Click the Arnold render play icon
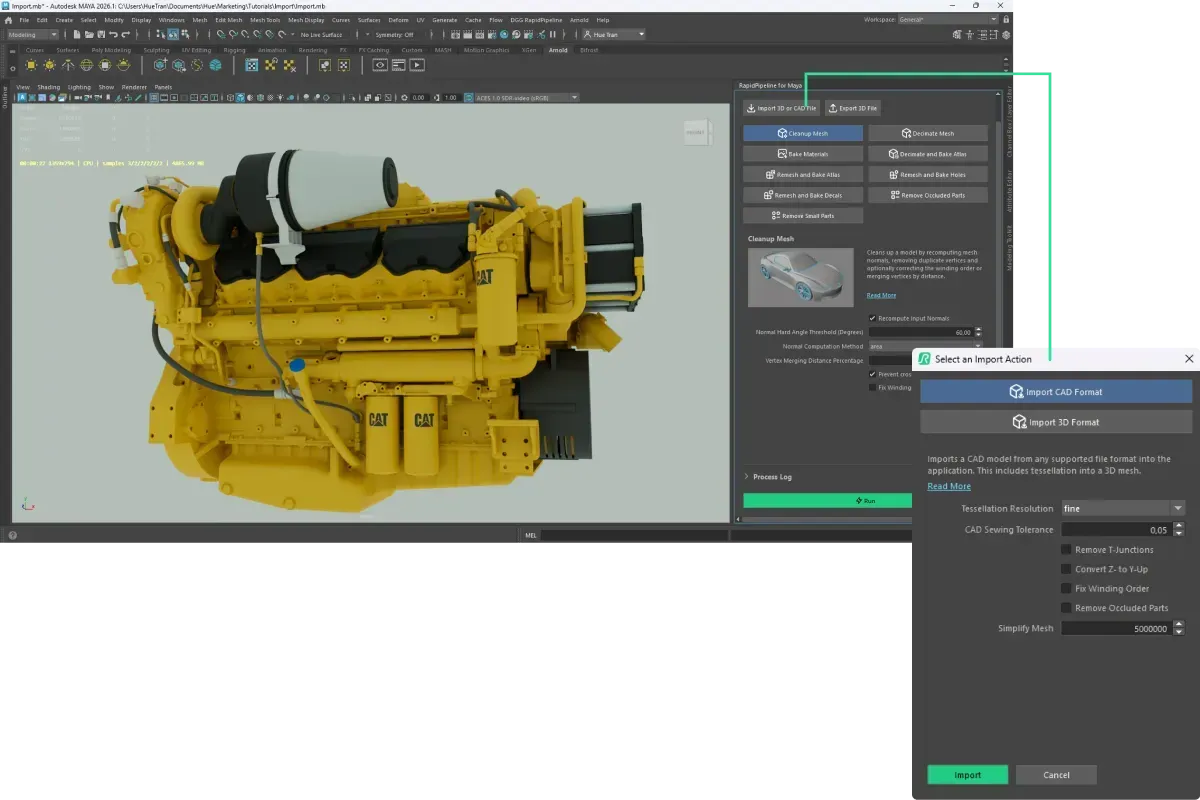 coord(417,65)
